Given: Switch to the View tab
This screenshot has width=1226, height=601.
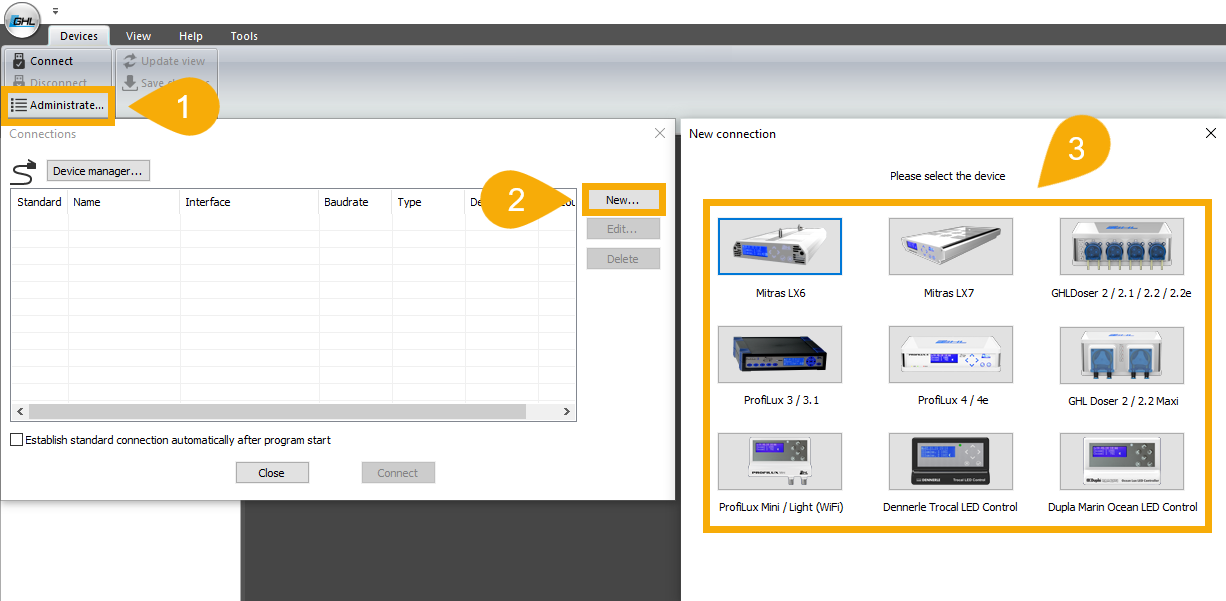Looking at the screenshot, I should pyautogui.click(x=138, y=35).
